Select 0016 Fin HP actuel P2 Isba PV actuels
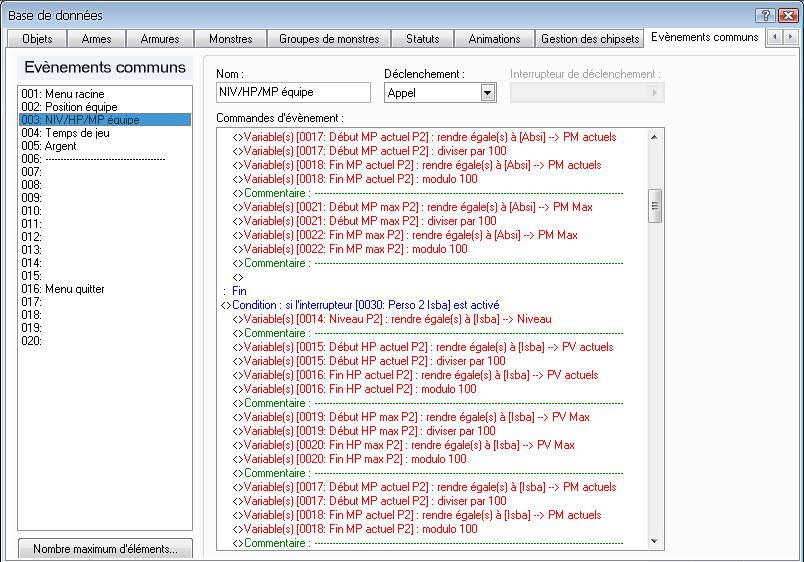This screenshot has width=804, height=562. (x=415, y=375)
